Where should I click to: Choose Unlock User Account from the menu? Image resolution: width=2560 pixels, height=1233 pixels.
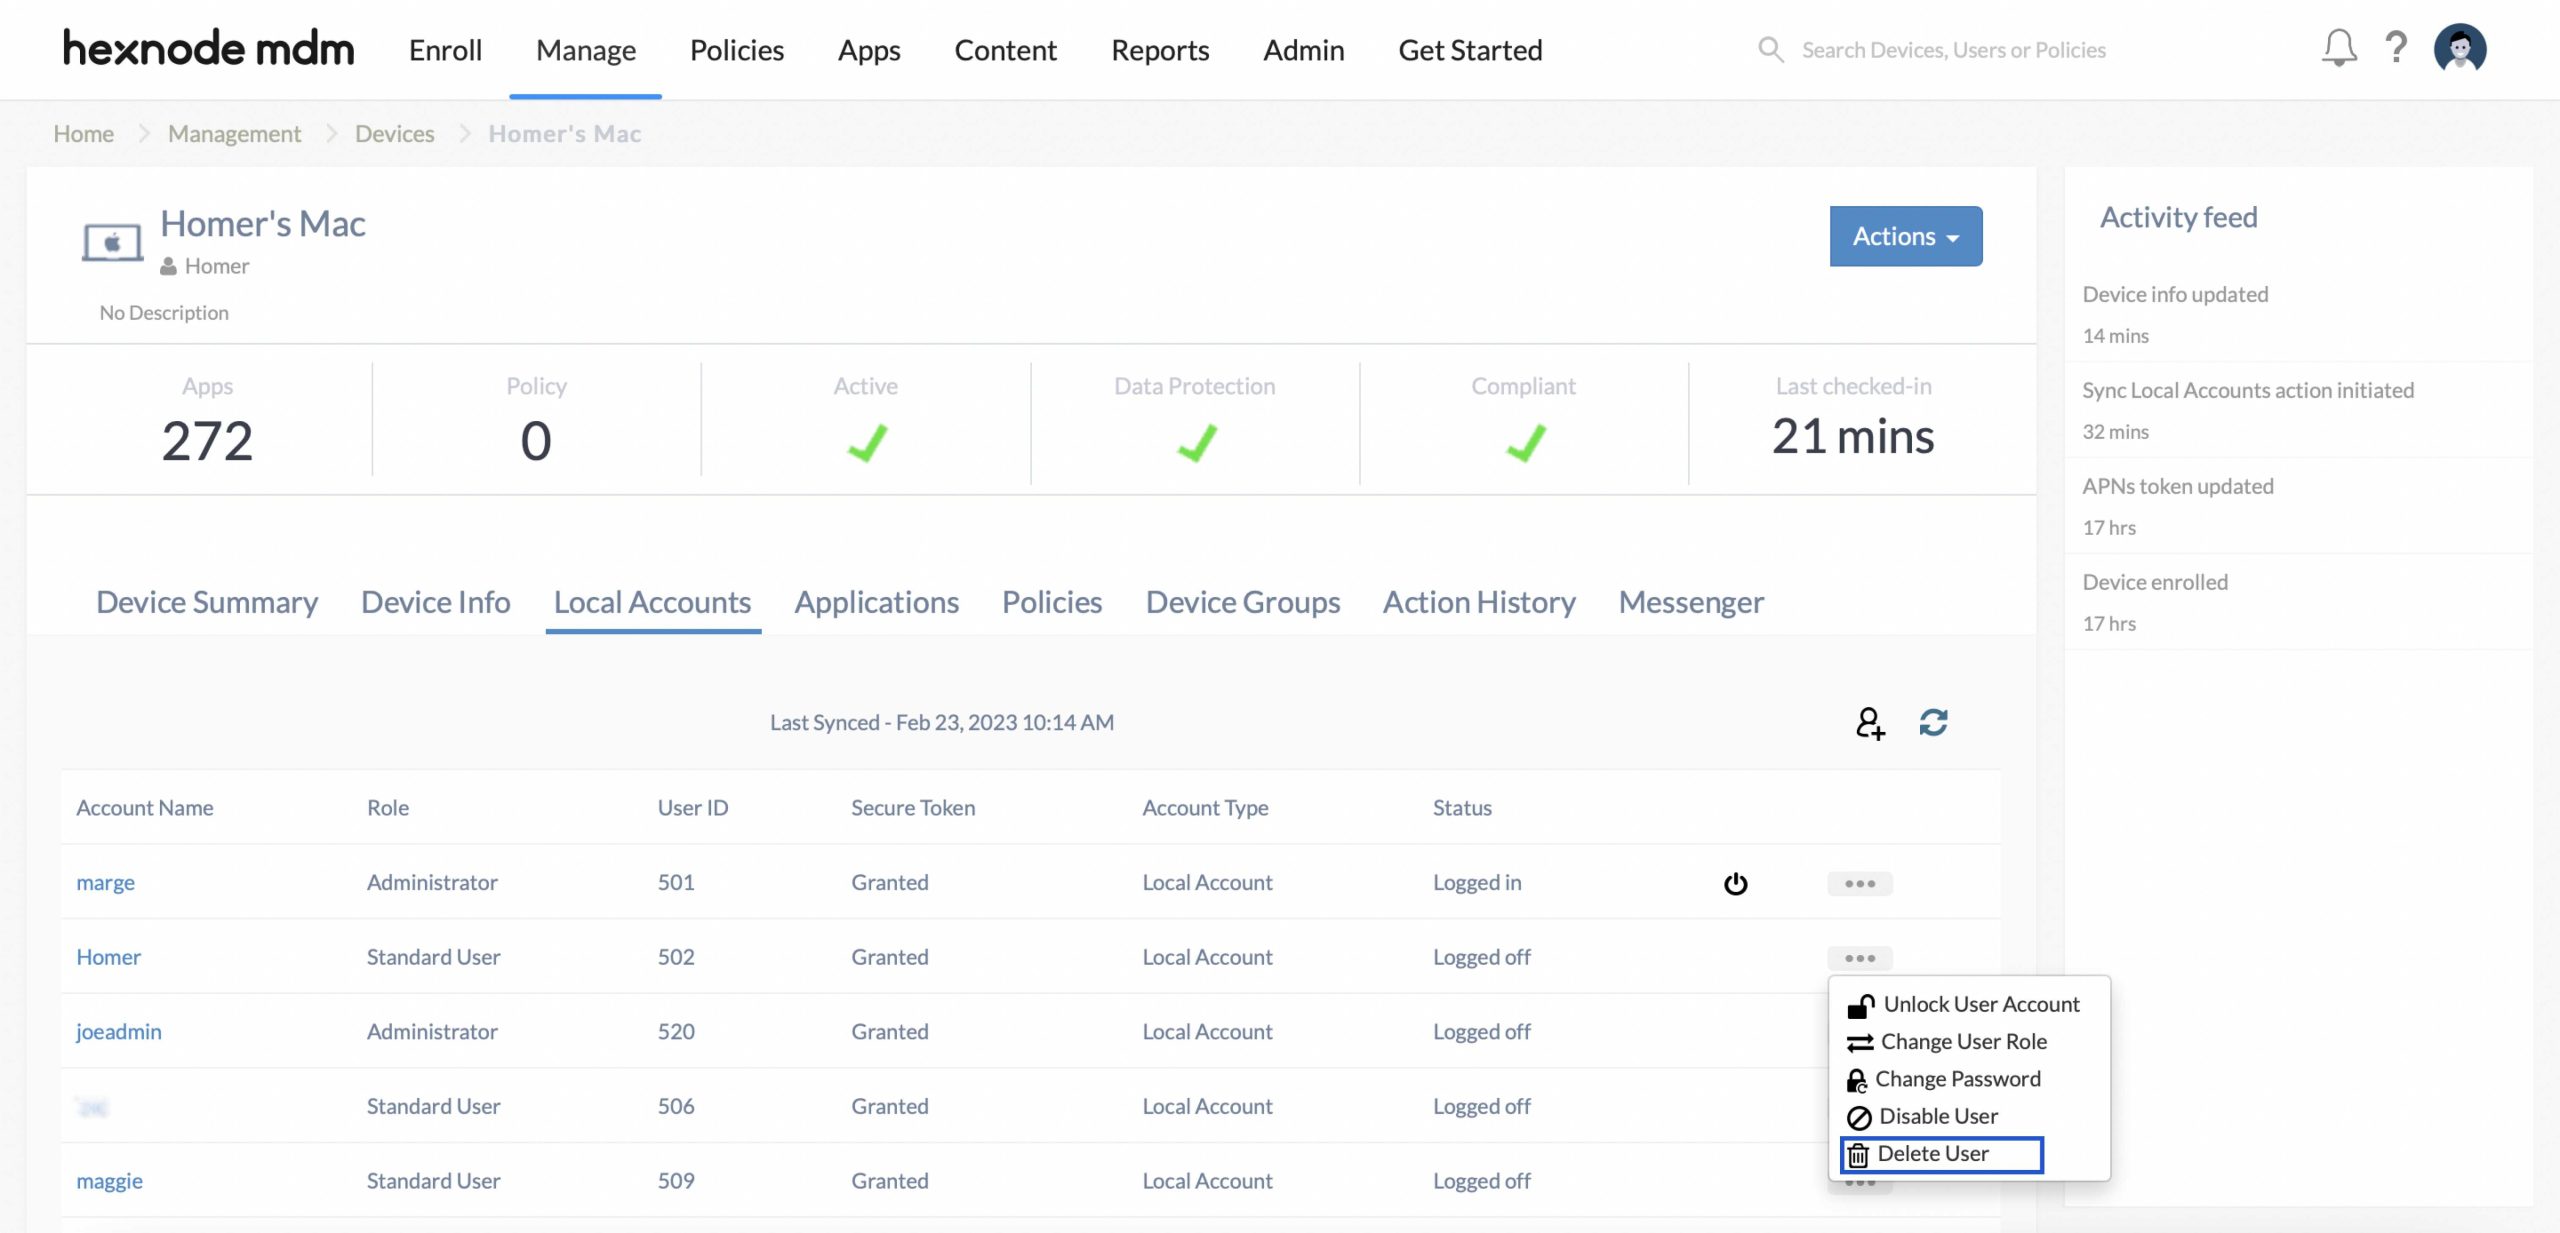pyautogui.click(x=1964, y=1004)
